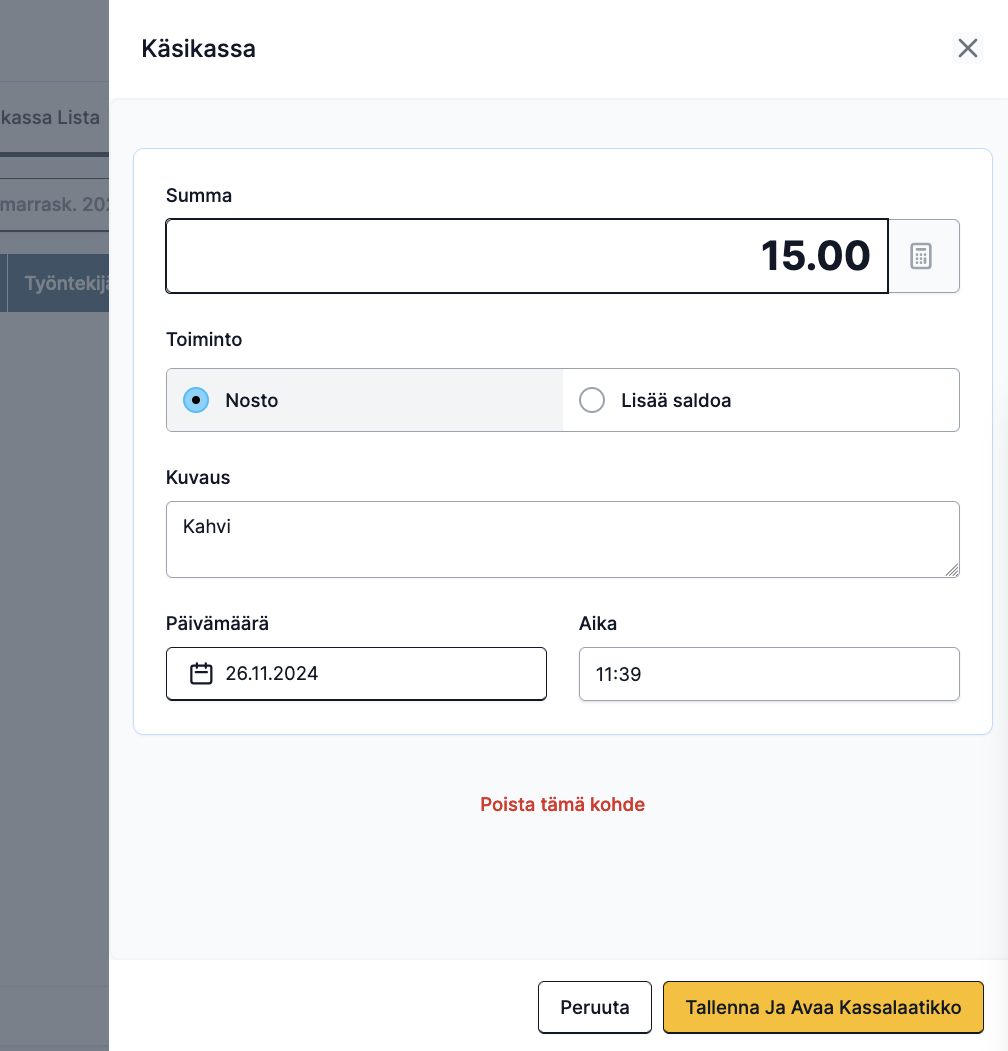The image size is (1008, 1051).
Task: Click the Käsikassa panel heading
Action: (x=198, y=49)
